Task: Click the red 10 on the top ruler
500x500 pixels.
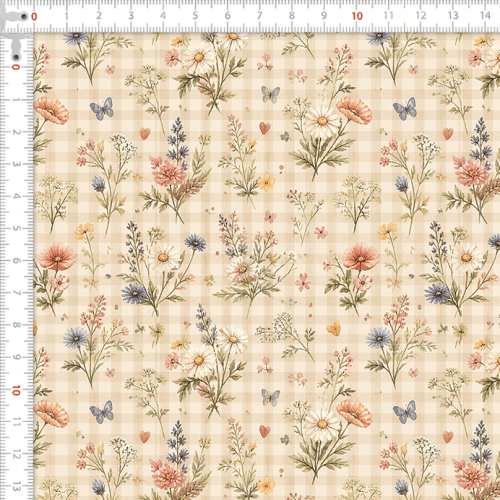Action: tap(357, 16)
